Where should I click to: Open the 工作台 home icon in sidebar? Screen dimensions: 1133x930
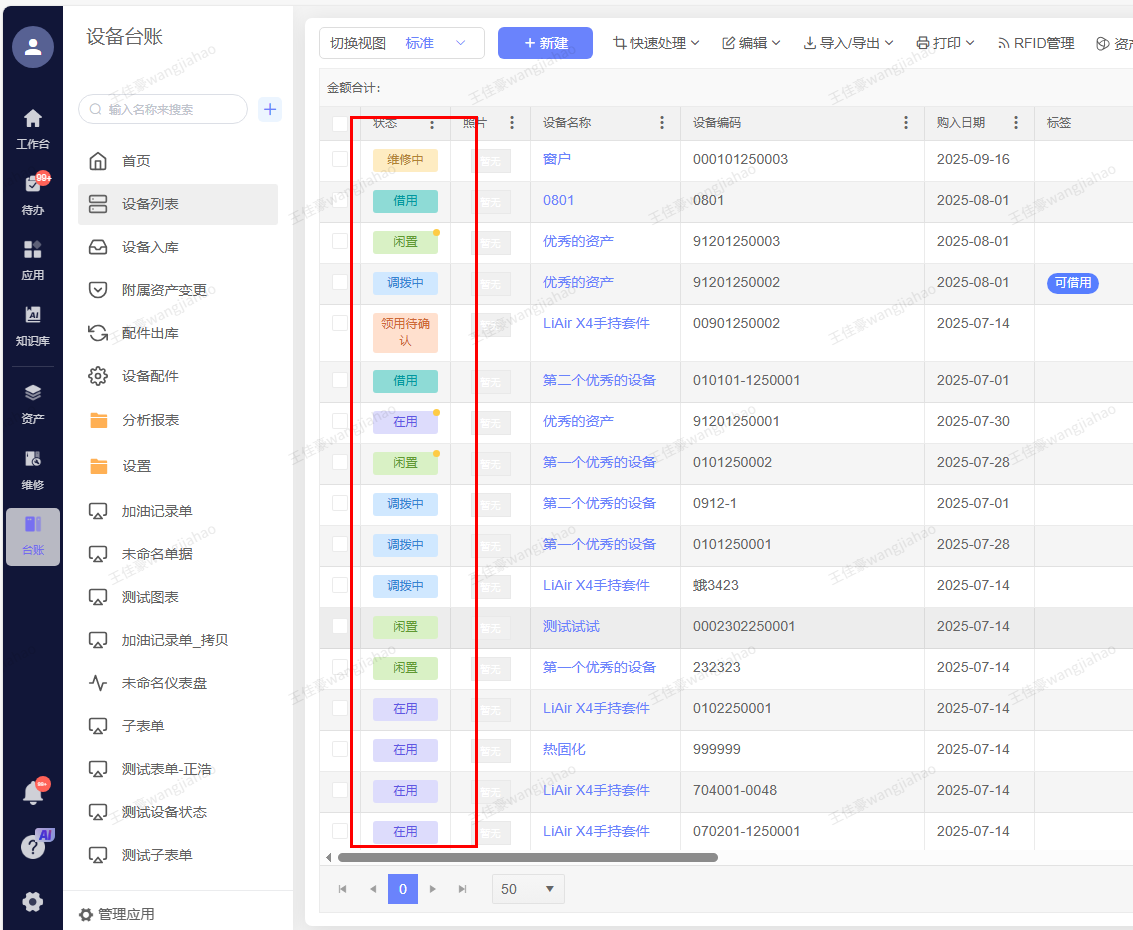tap(33, 128)
